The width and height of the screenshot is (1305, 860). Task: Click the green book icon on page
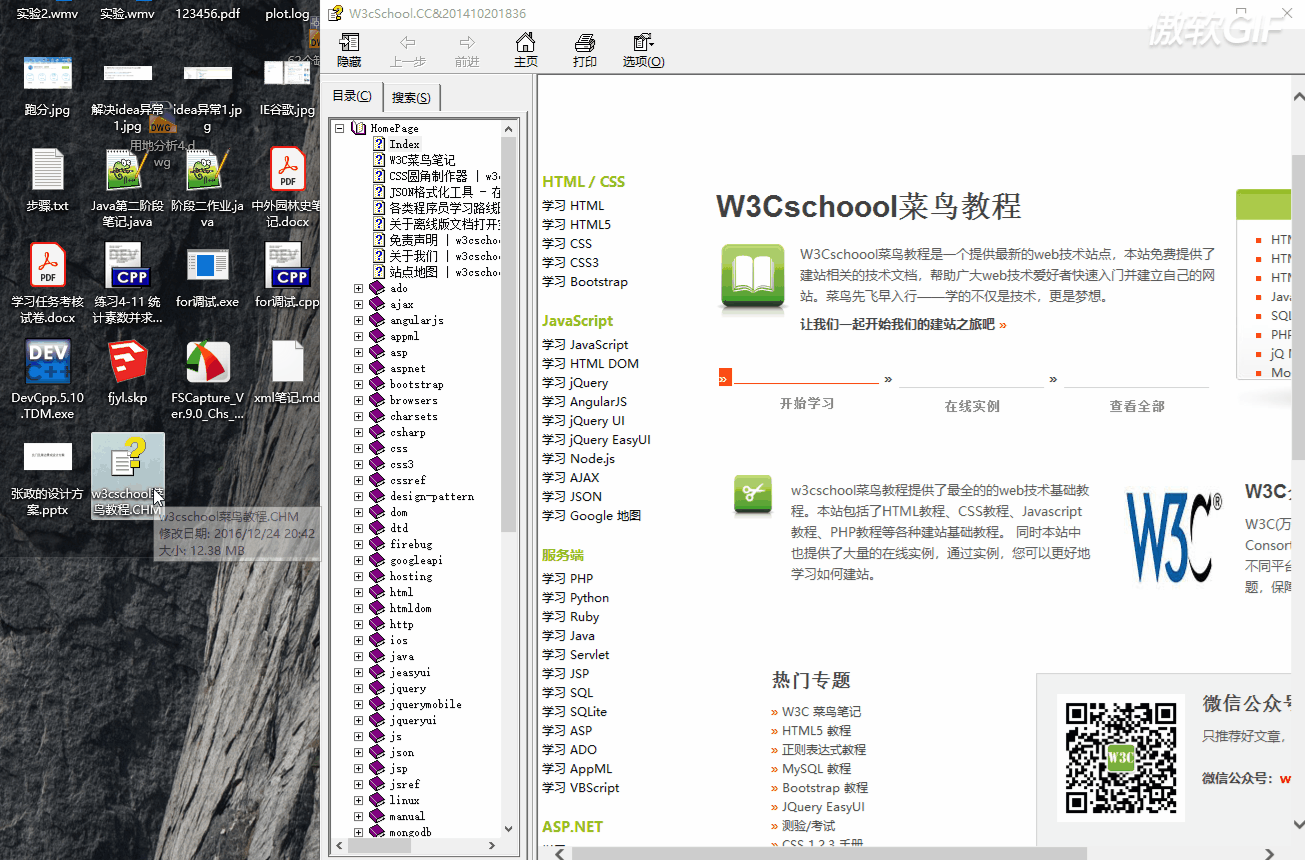[x=753, y=276]
